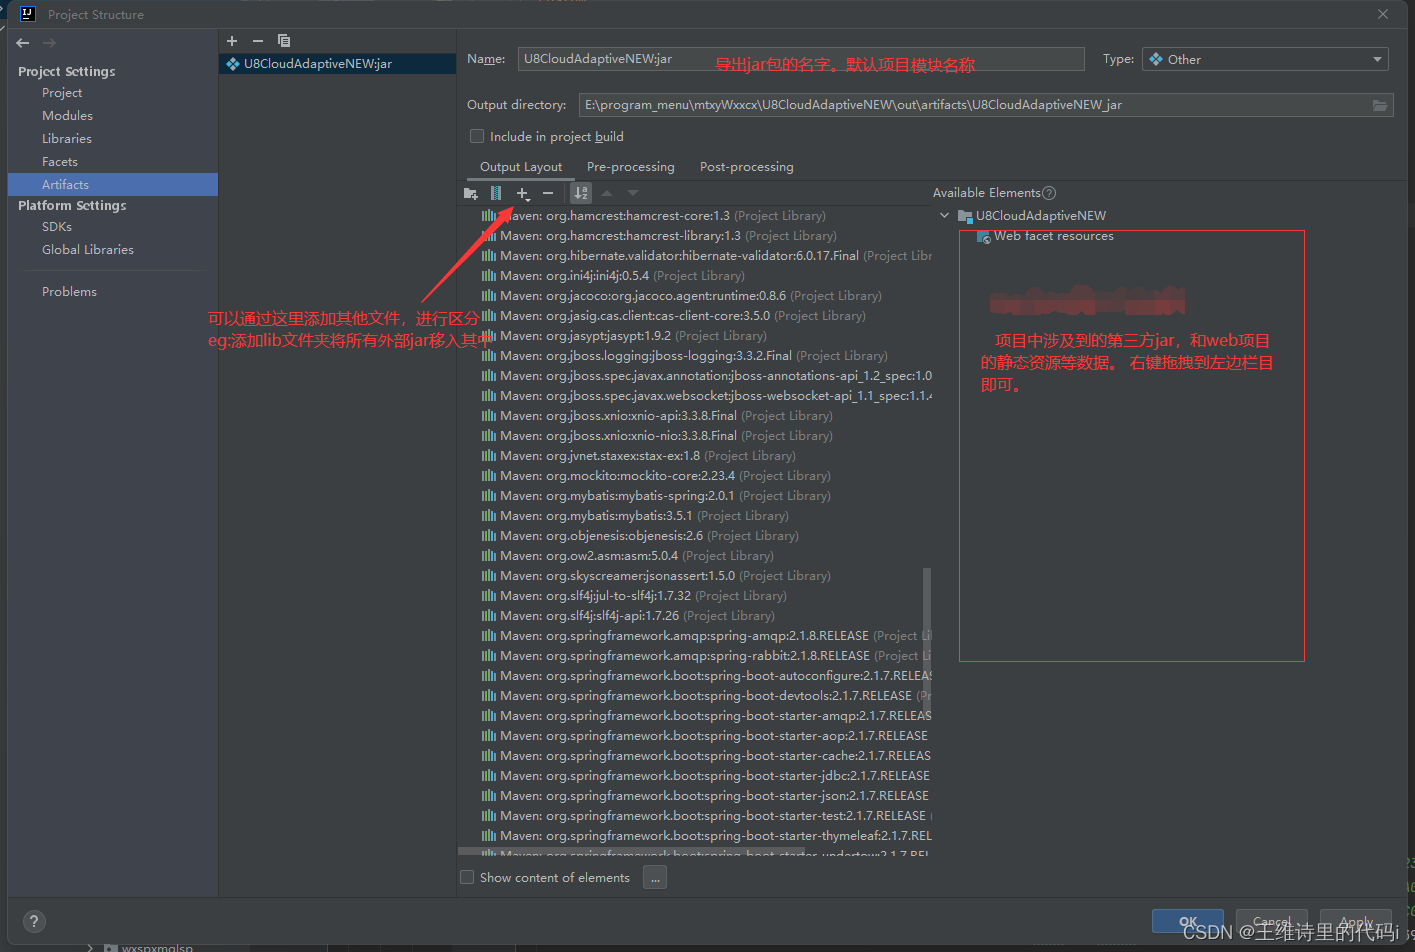Click the ellipsis button beside Show content
Screen dimensions: 1415x952
coord(655,878)
